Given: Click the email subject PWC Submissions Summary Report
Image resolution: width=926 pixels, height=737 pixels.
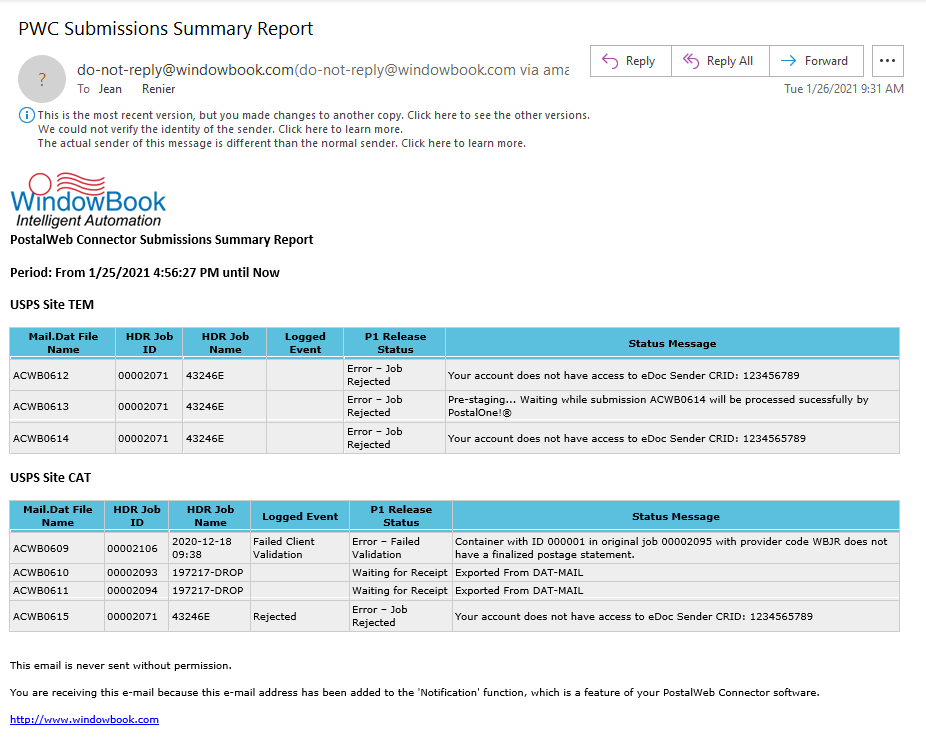Looking at the screenshot, I should (165, 28).
